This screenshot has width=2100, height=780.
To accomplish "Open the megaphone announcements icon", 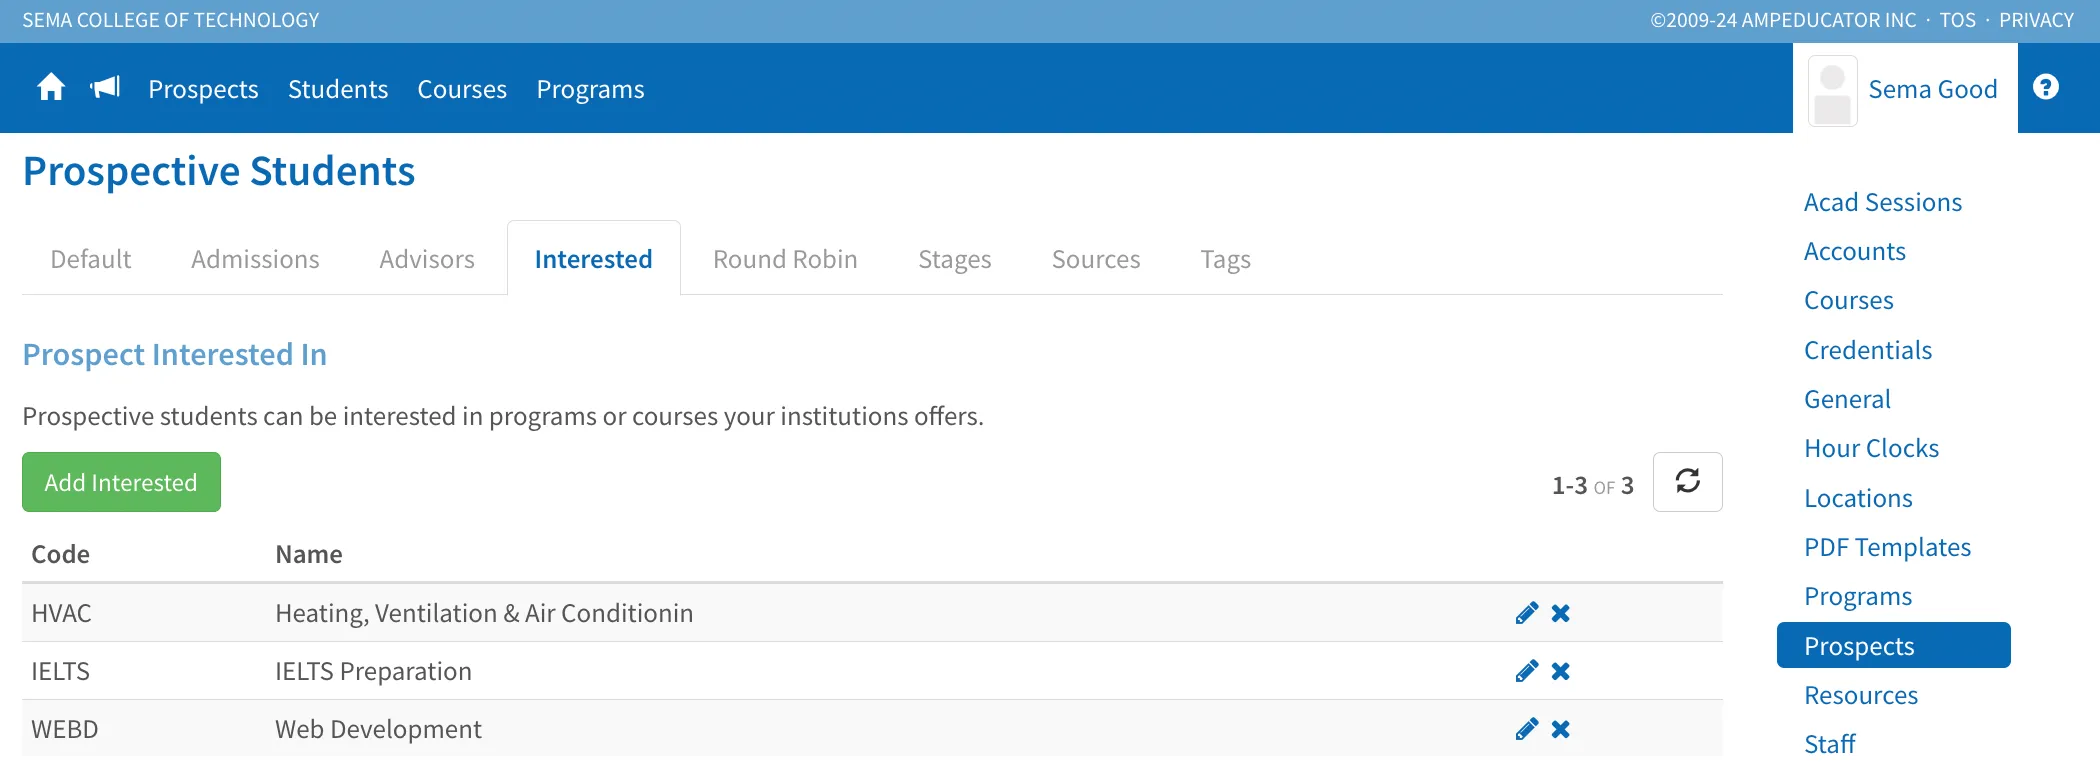I will [x=105, y=88].
